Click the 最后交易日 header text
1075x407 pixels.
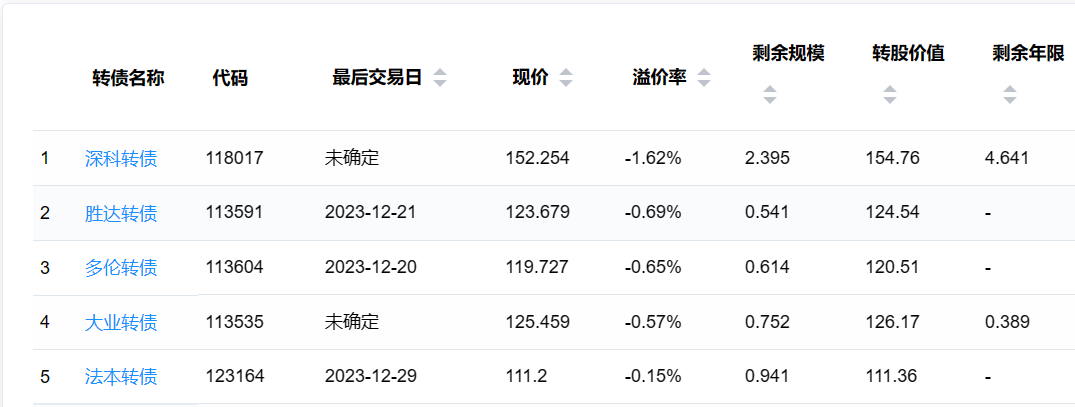click(377, 78)
